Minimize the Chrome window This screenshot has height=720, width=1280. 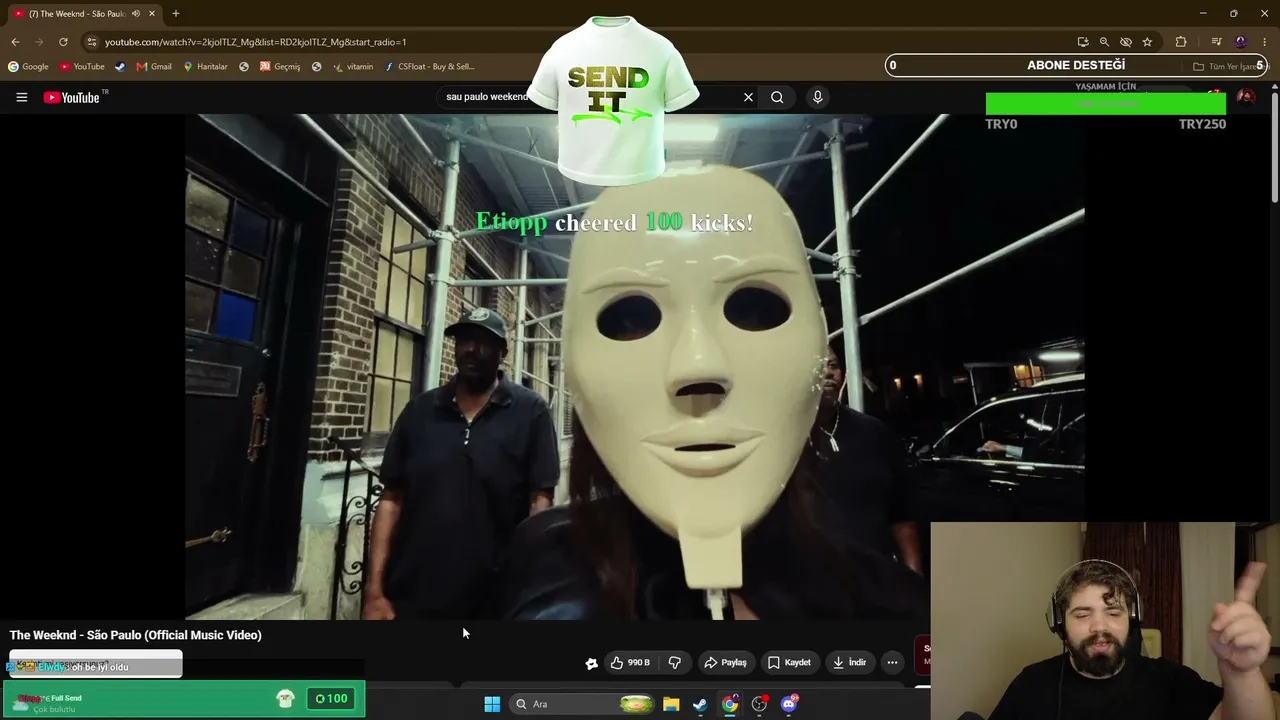coord(1203,14)
